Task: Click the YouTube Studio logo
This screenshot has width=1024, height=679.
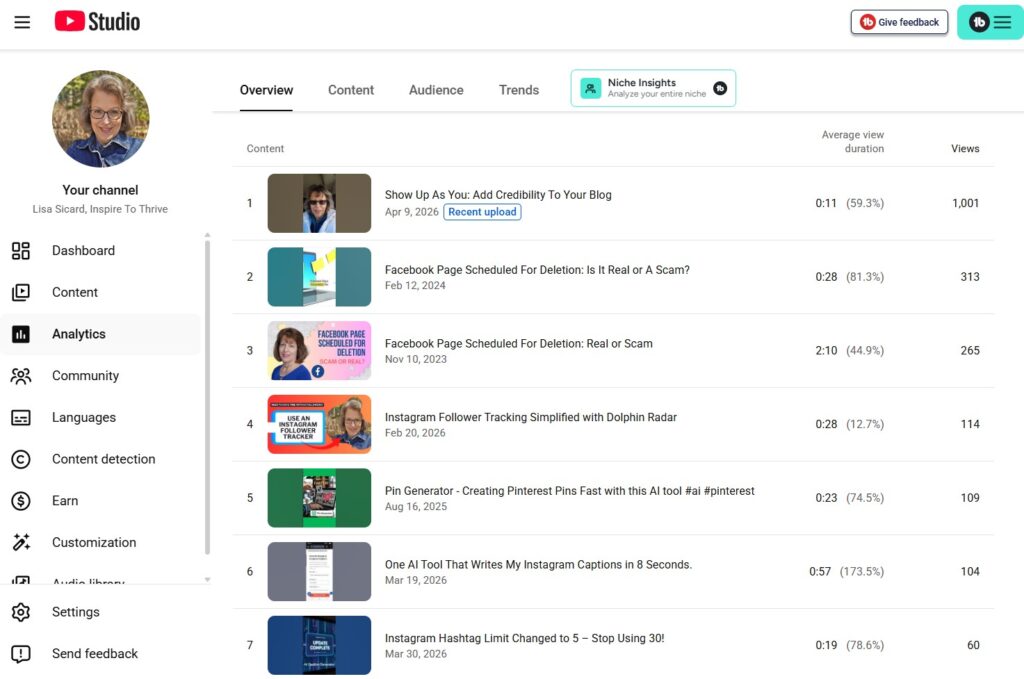Action: [x=97, y=22]
